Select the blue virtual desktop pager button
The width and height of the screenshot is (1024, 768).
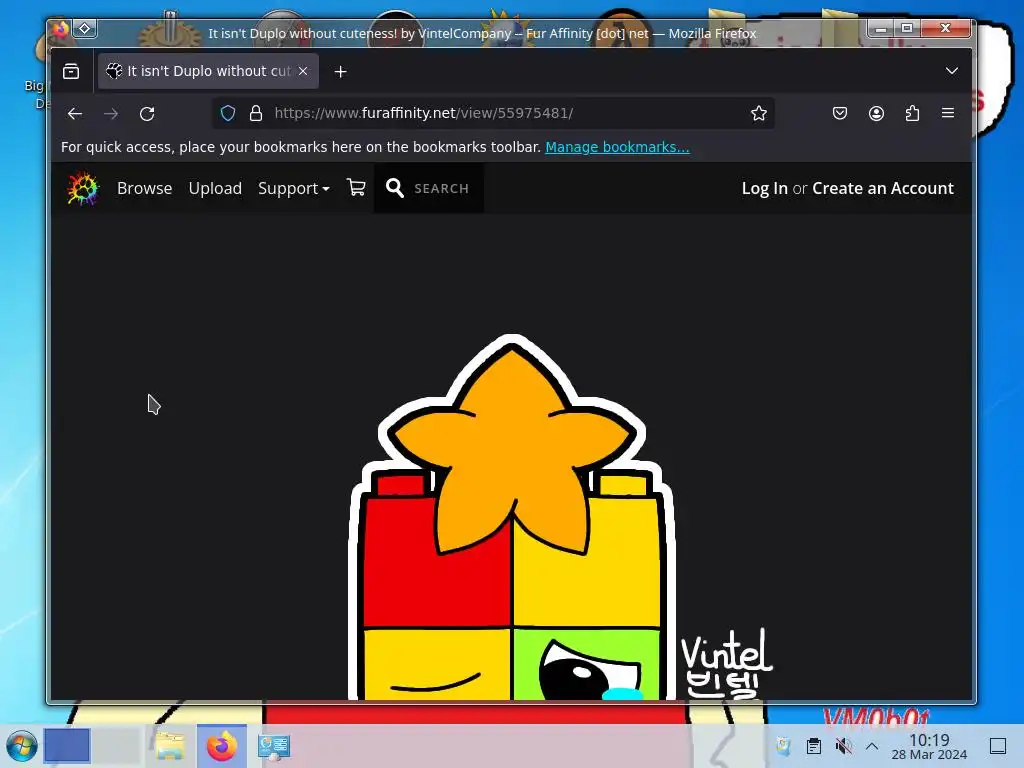67,746
